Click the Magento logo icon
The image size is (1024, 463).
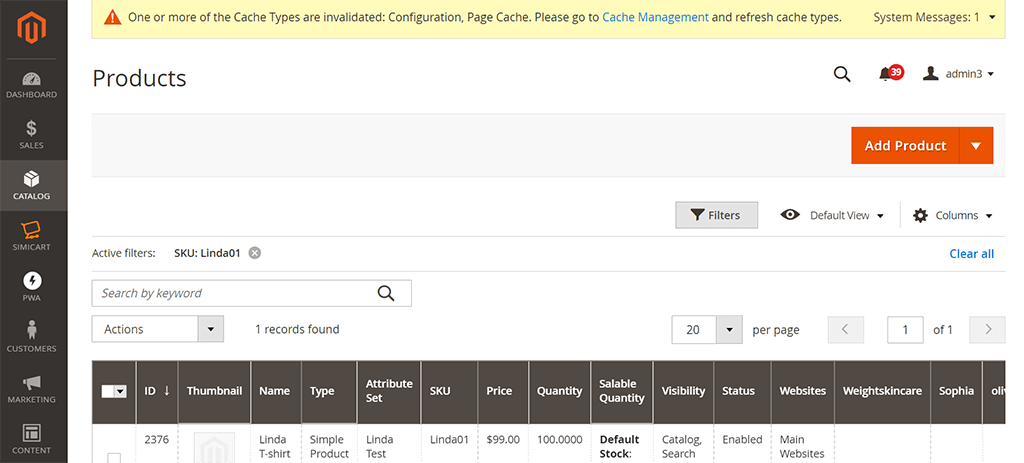click(33, 31)
